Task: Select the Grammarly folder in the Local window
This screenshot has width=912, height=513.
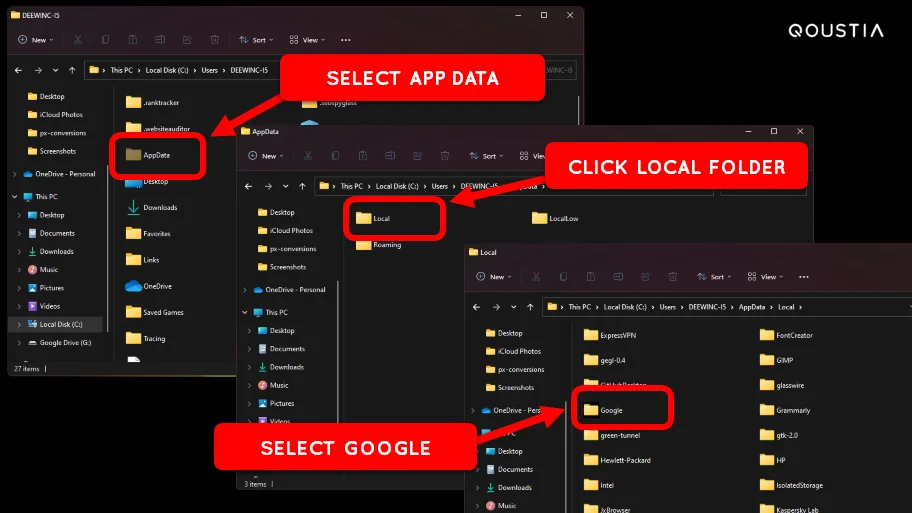Action: (785, 411)
